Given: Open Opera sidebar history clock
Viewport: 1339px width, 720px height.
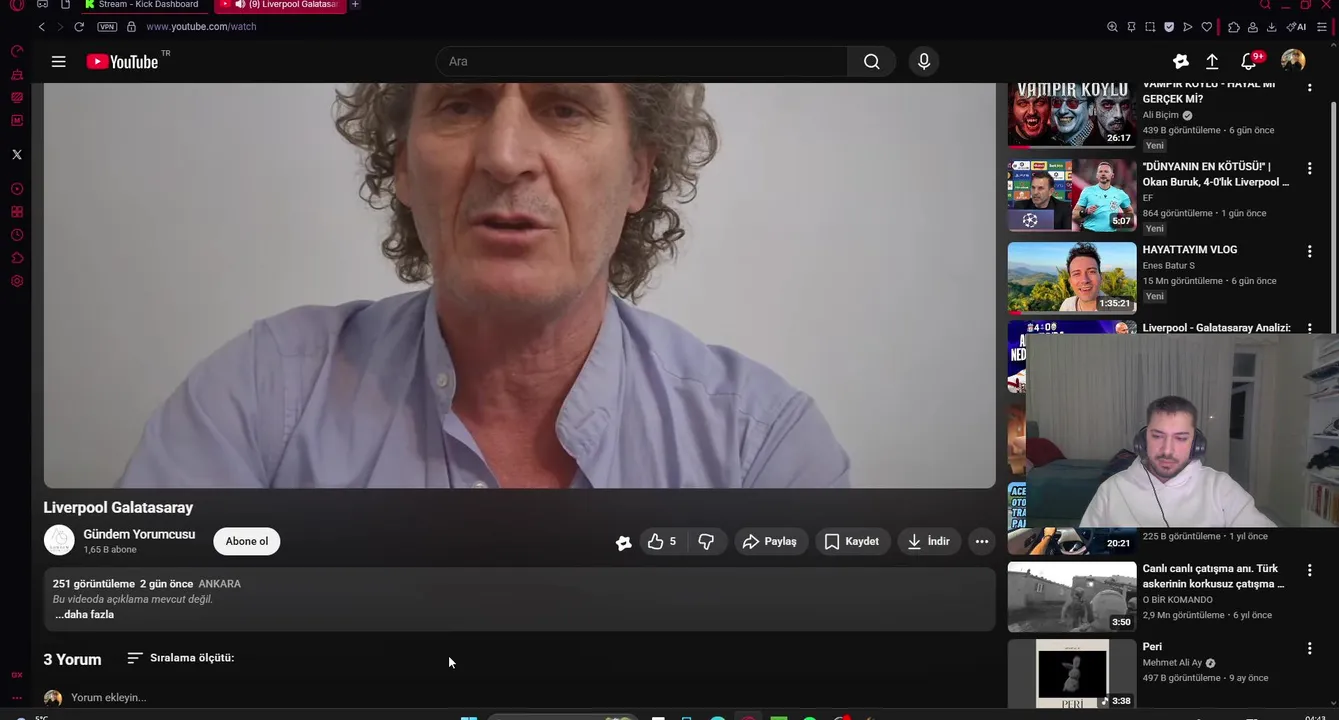Looking at the screenshot, I should (x=17, y=235).
